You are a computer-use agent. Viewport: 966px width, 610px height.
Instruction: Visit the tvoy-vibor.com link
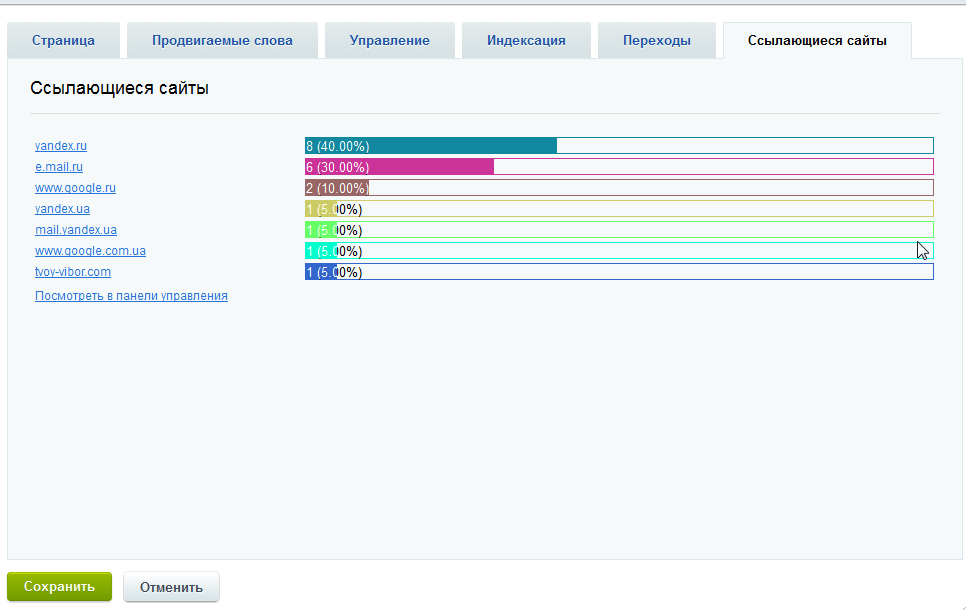coord(73,272)
